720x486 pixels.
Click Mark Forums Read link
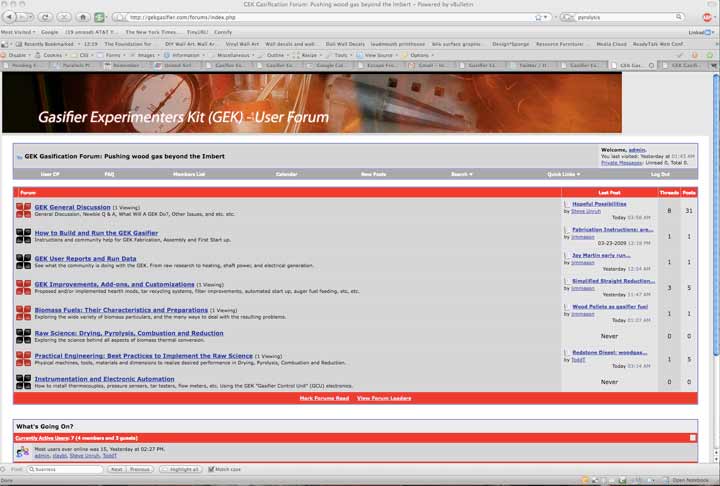click(x=324, y=398)
